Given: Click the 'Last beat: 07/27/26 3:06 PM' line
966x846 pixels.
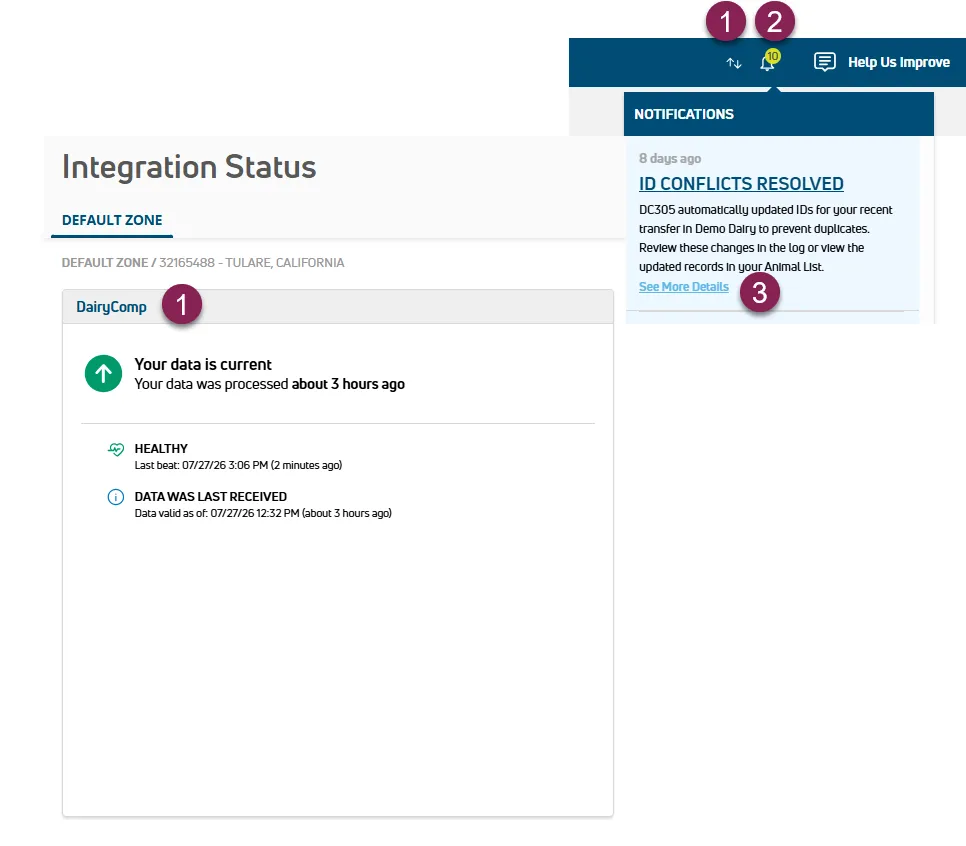Looking at the screenshot, I should pos(238,465).
